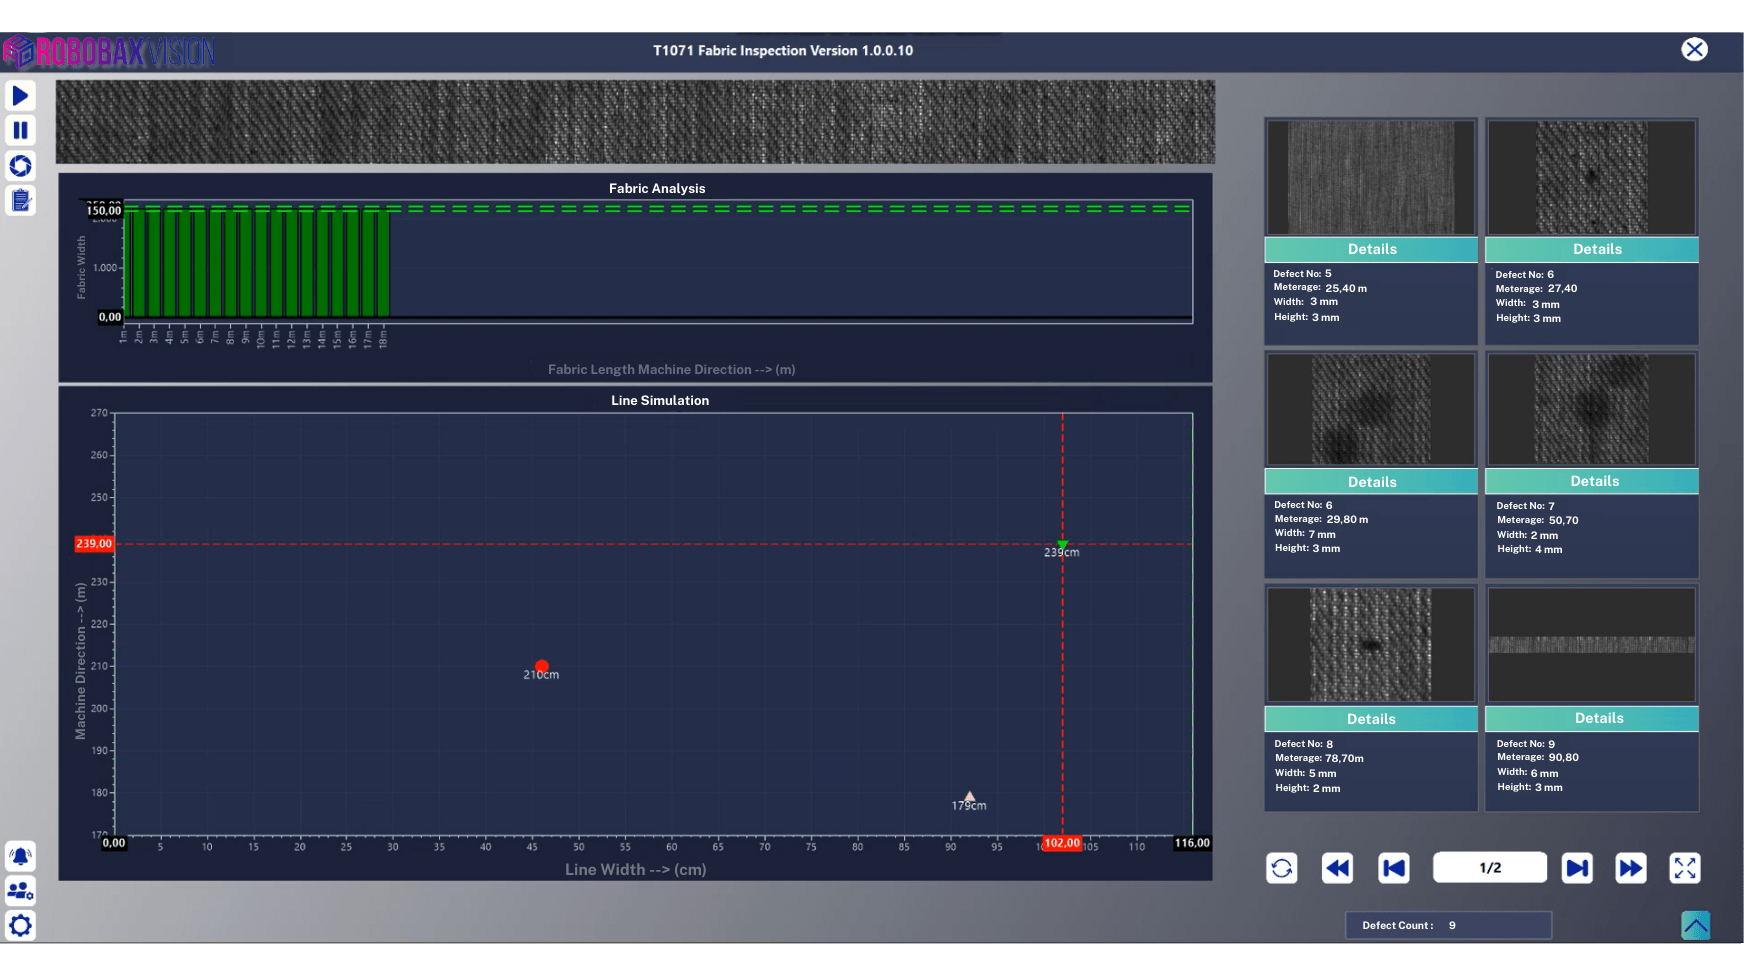Open Details for Defect No 8
Screen dimensions: 1744x976
(x=1371, y=719)
